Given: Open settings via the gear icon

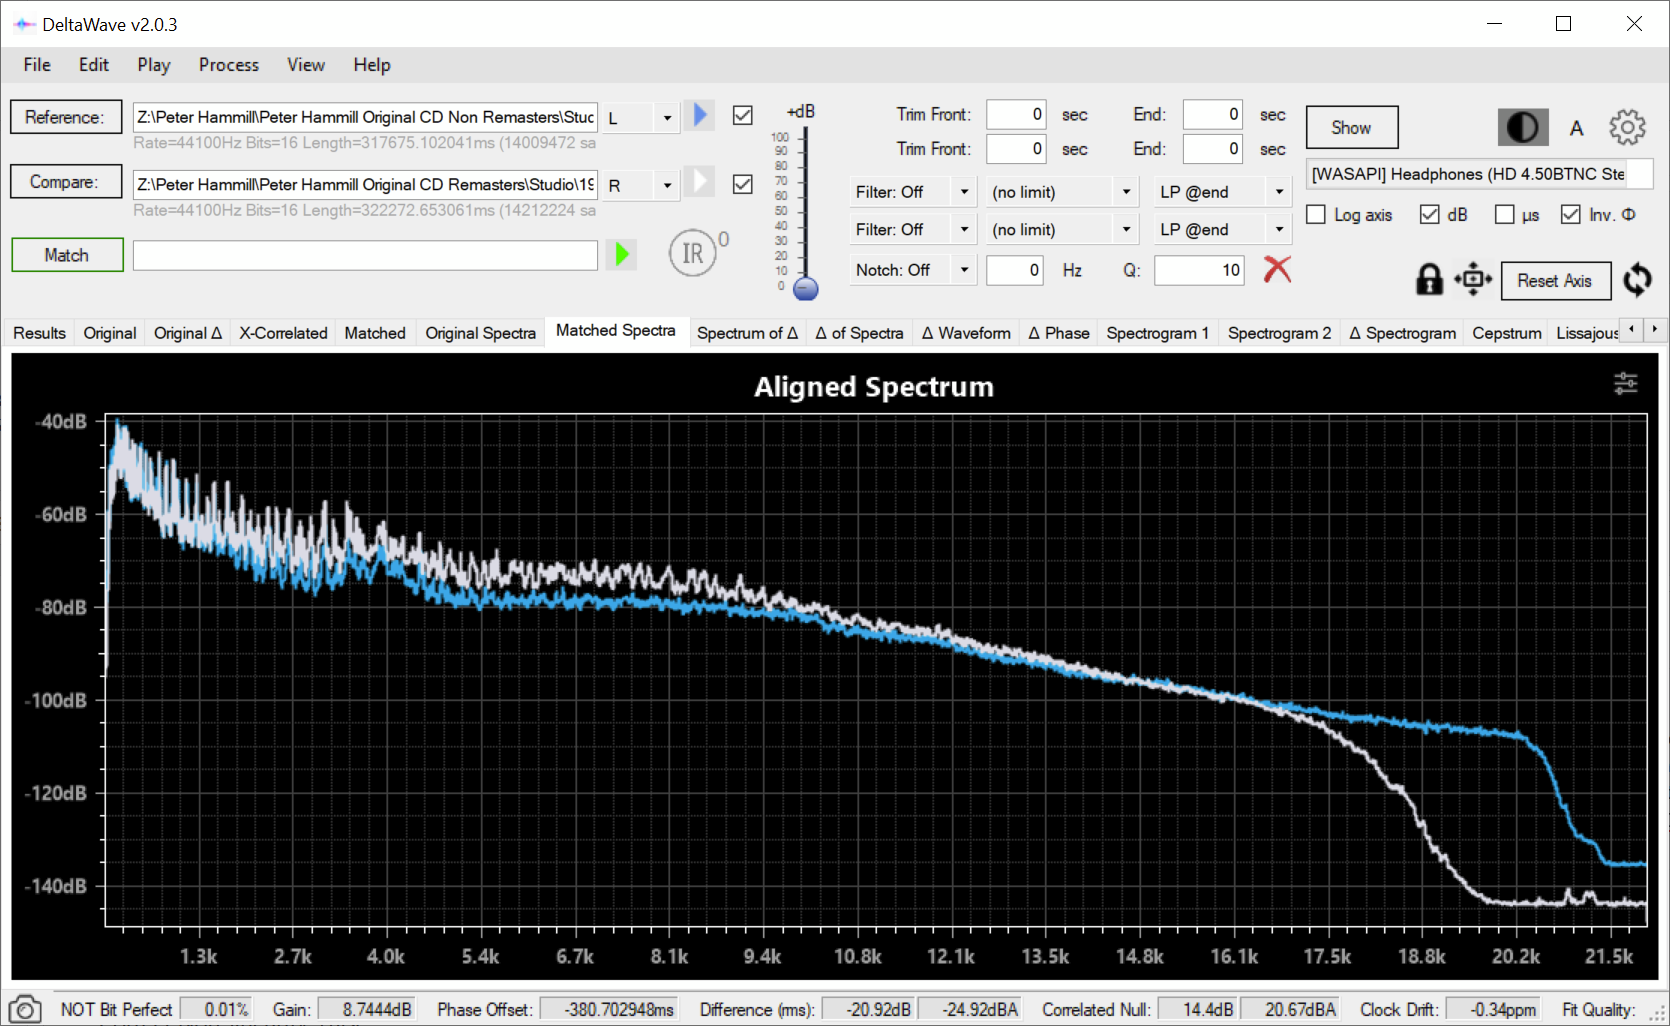Looking at the screenshot, I should coord(1627,127).
